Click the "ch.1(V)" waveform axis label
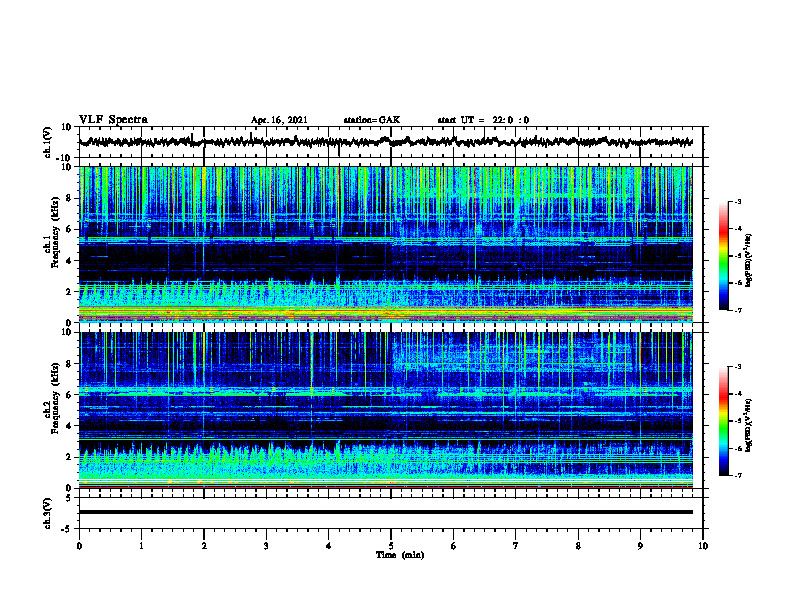Image resolution: width=792 pixels, height=612 pixels. [x=48, y=142]
